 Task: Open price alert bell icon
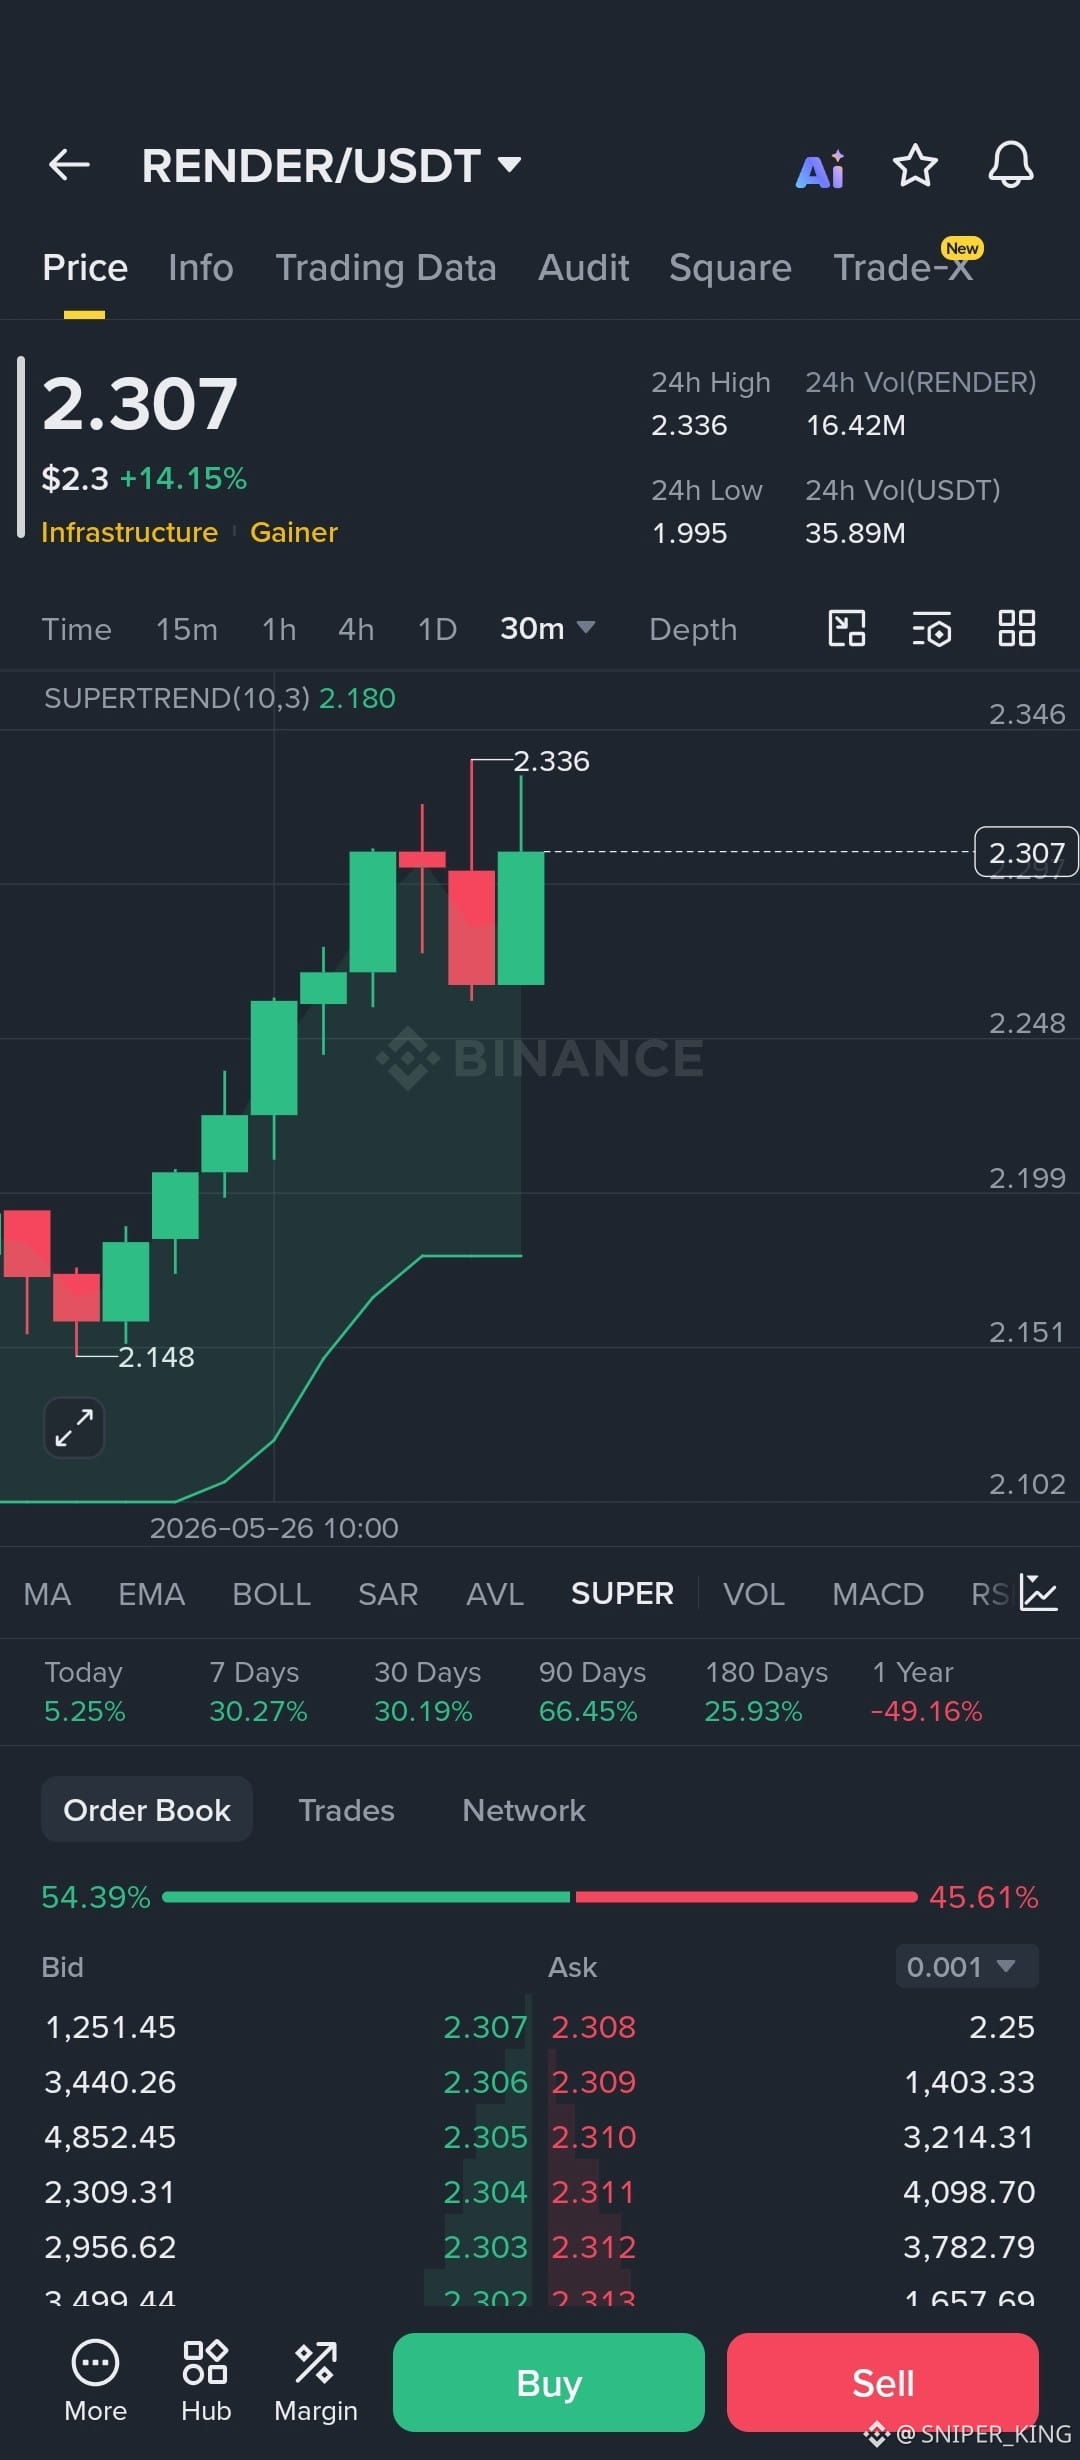pos(1011,165)
